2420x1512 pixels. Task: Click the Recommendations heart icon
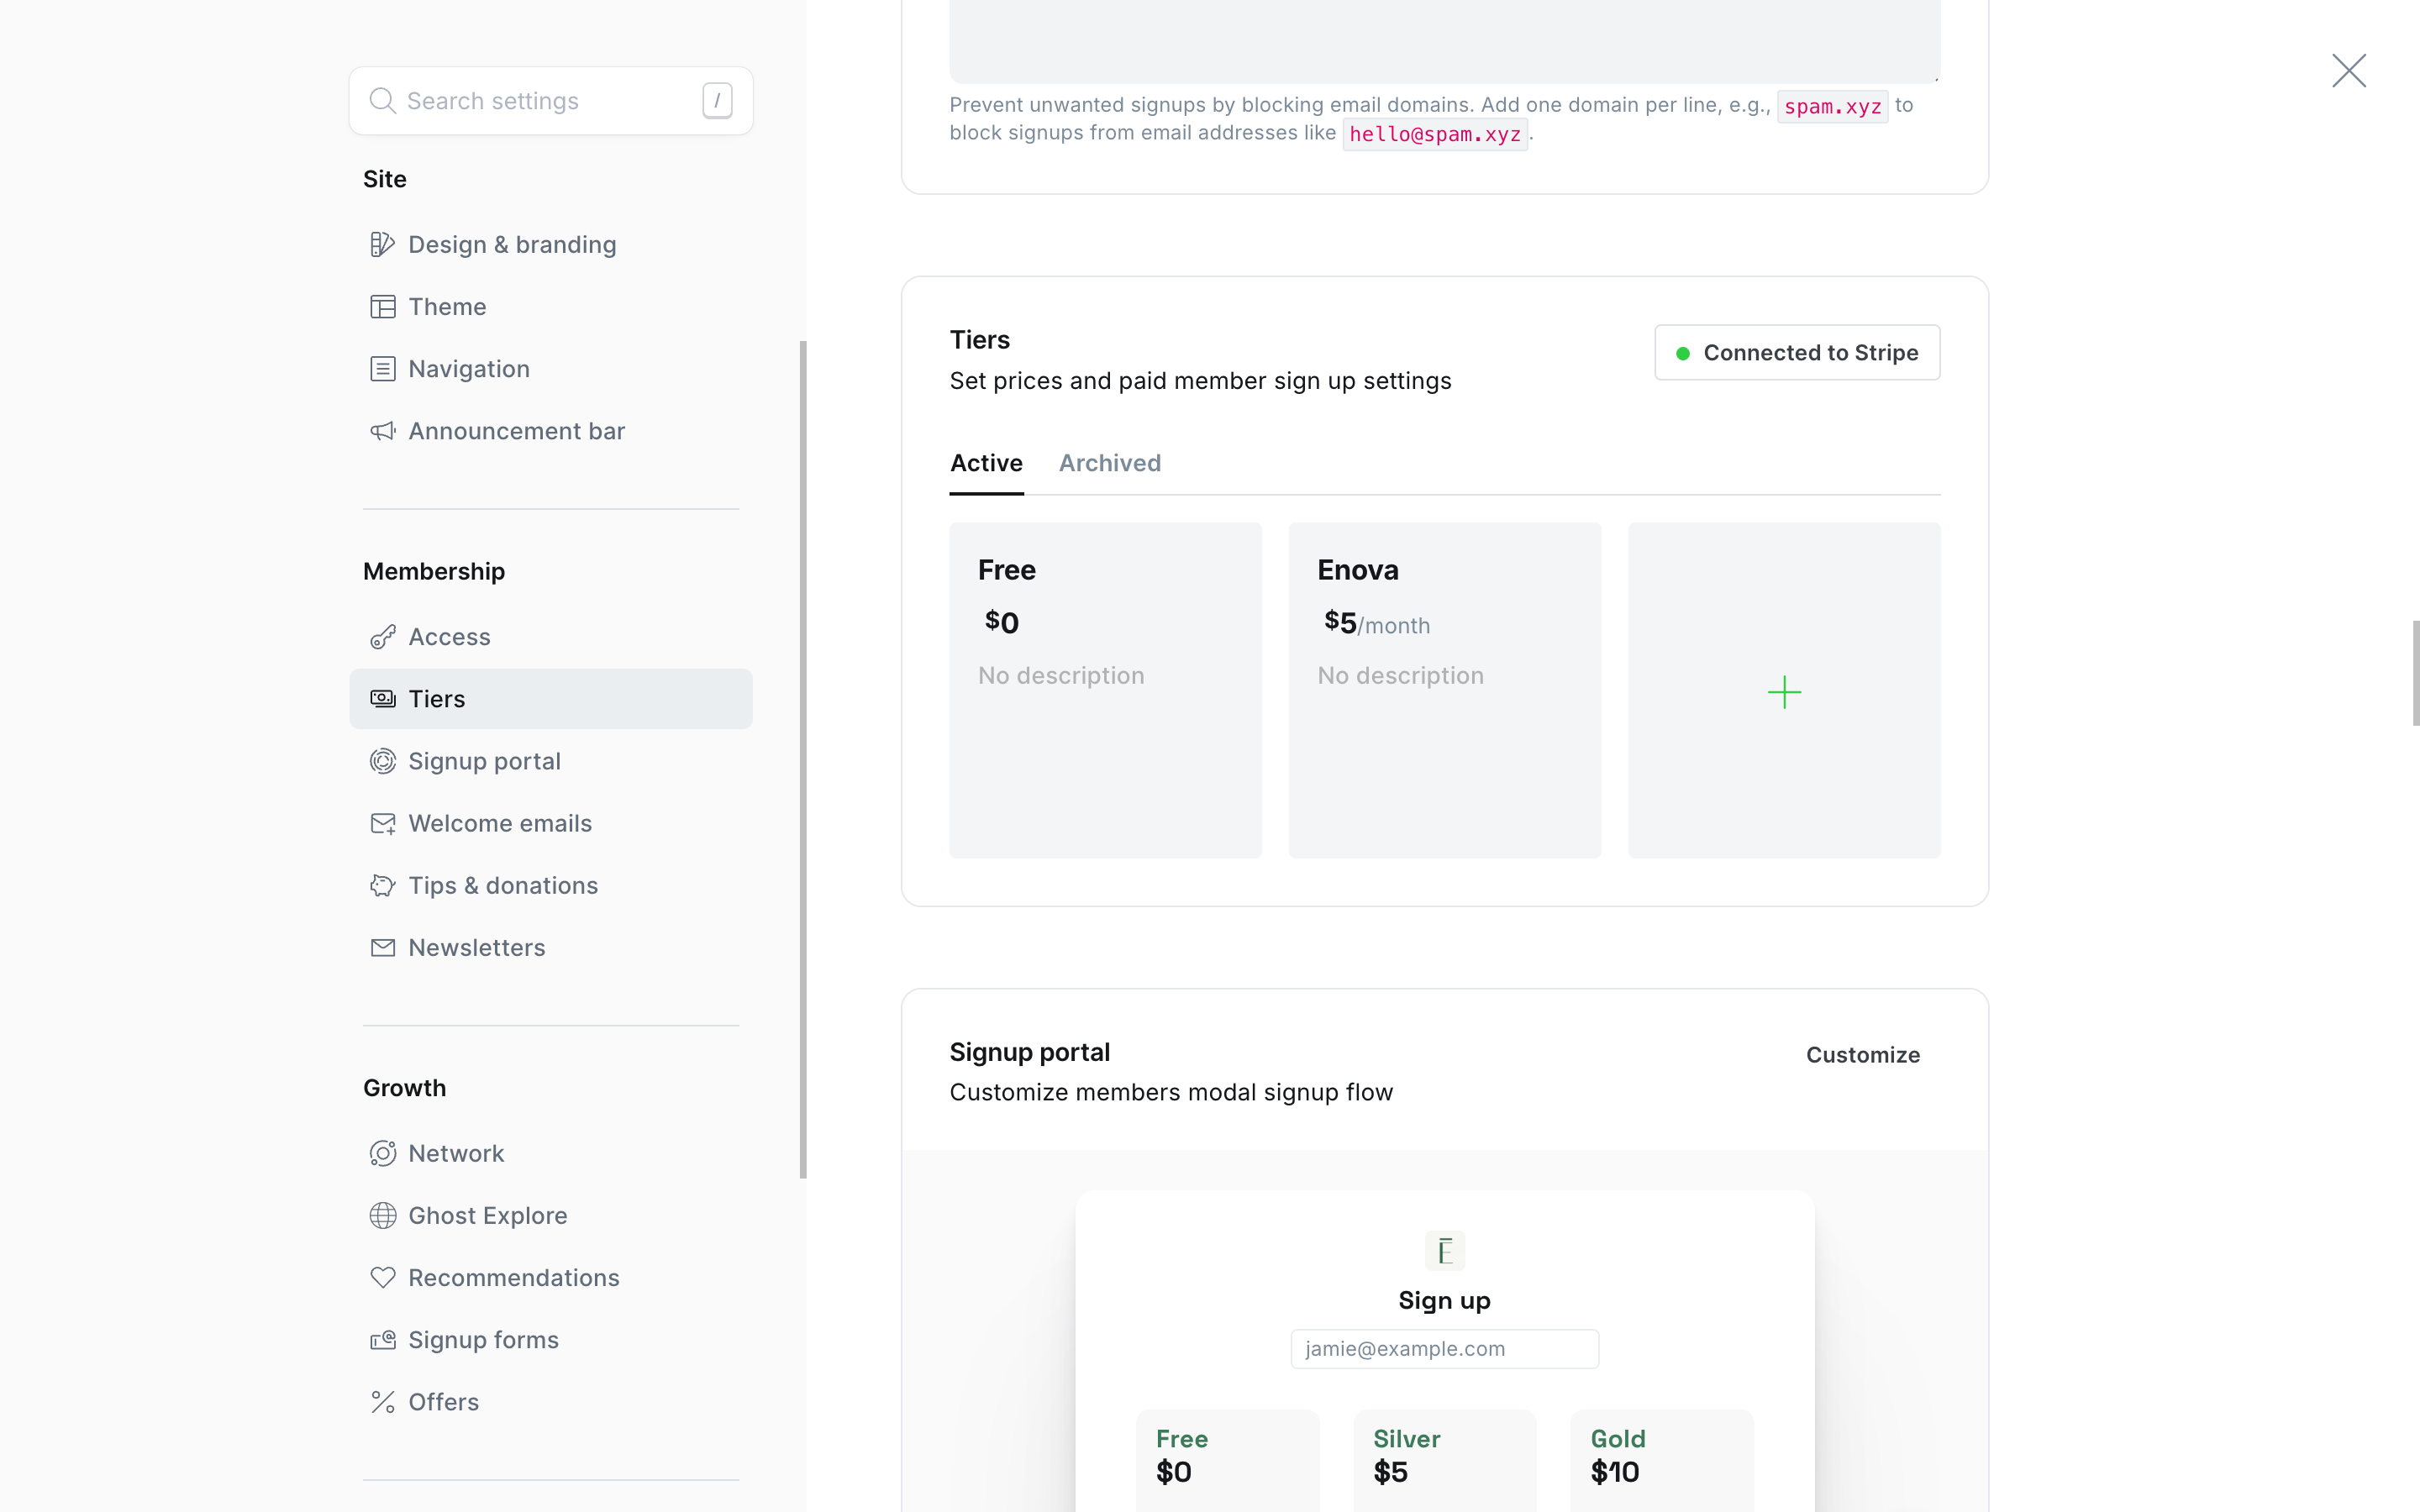click(x=382, y=1277)
